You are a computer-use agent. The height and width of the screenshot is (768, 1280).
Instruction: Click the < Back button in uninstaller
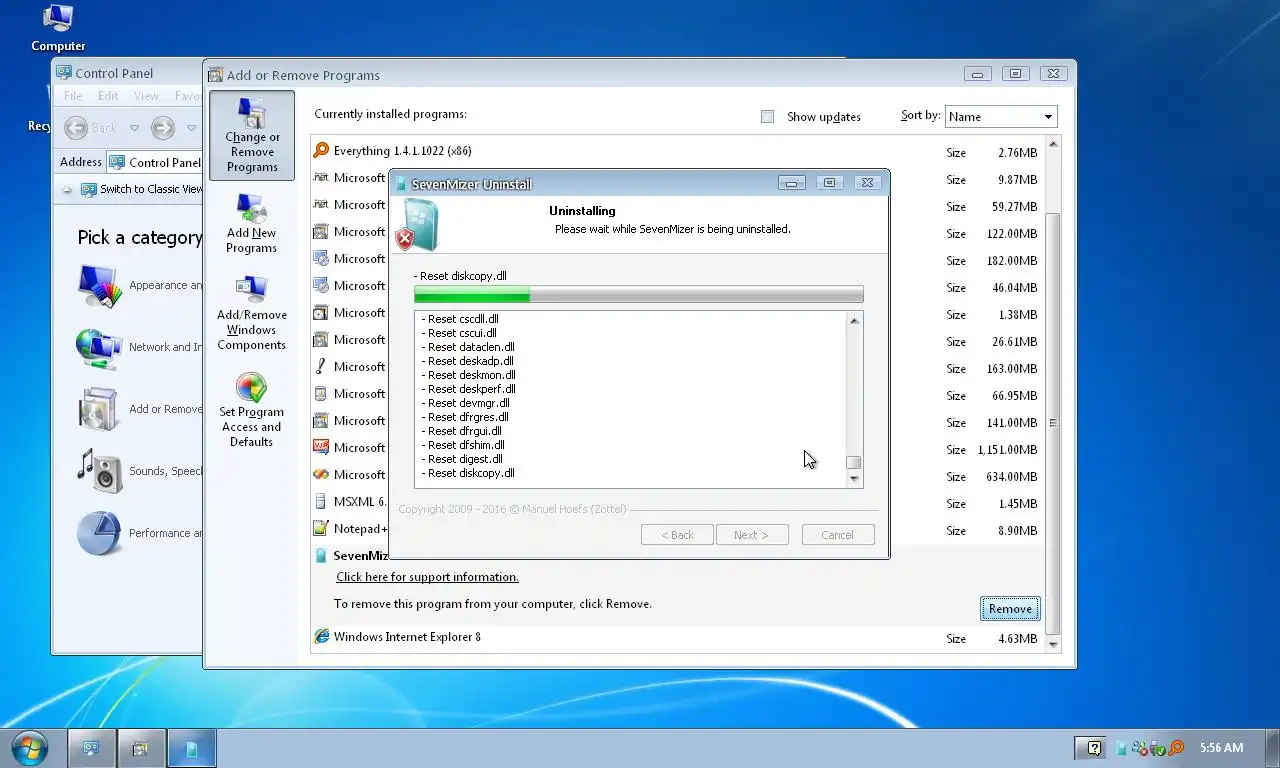coord(677,535)
